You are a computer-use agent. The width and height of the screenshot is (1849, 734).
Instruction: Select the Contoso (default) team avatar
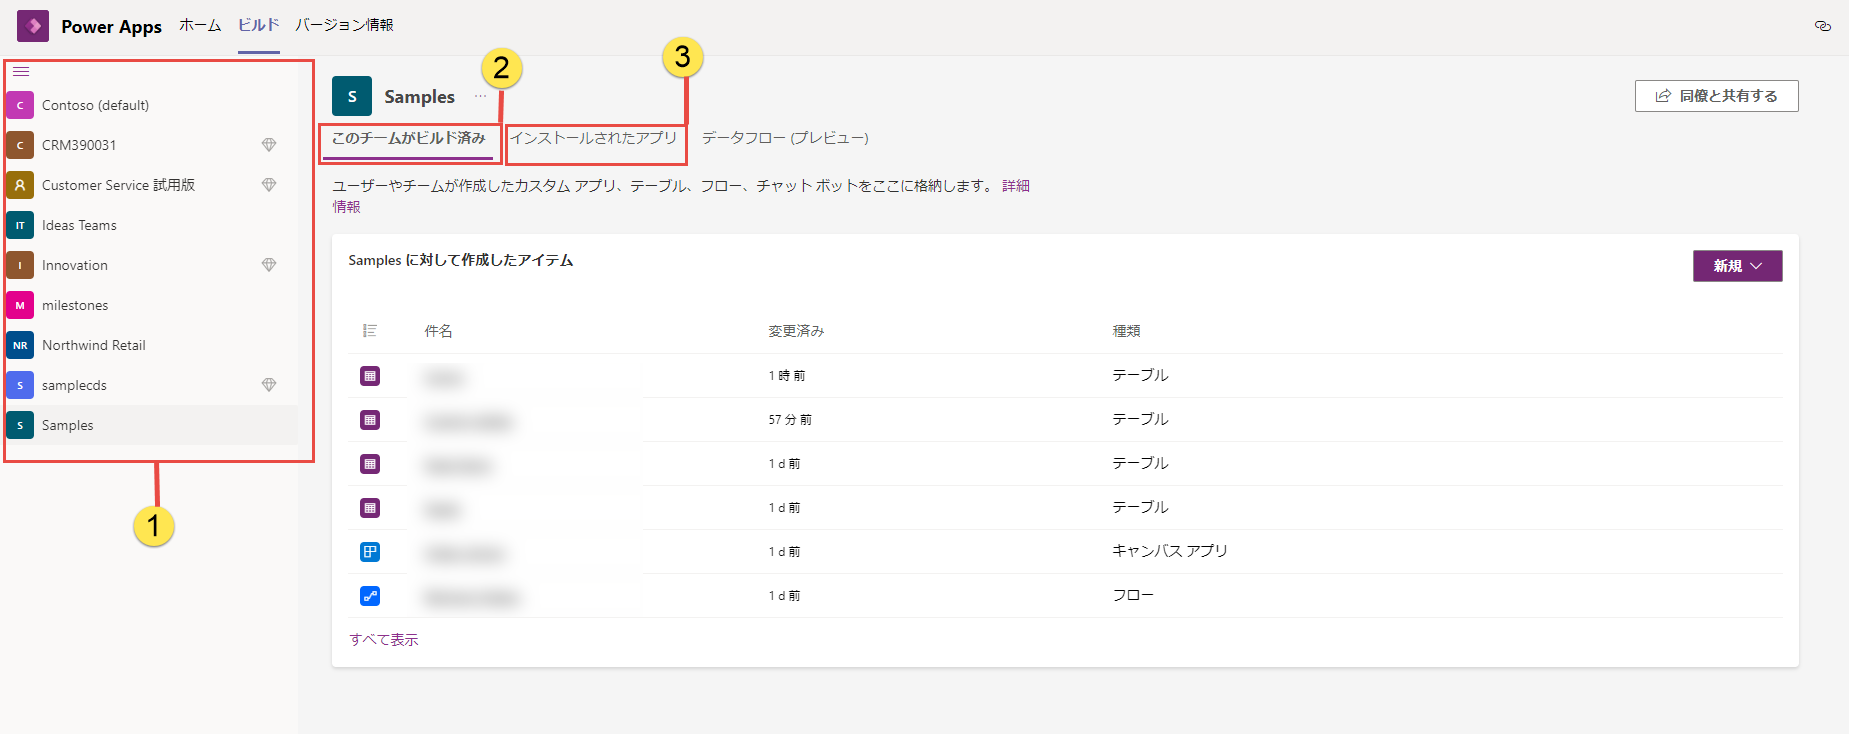point(20,105)
